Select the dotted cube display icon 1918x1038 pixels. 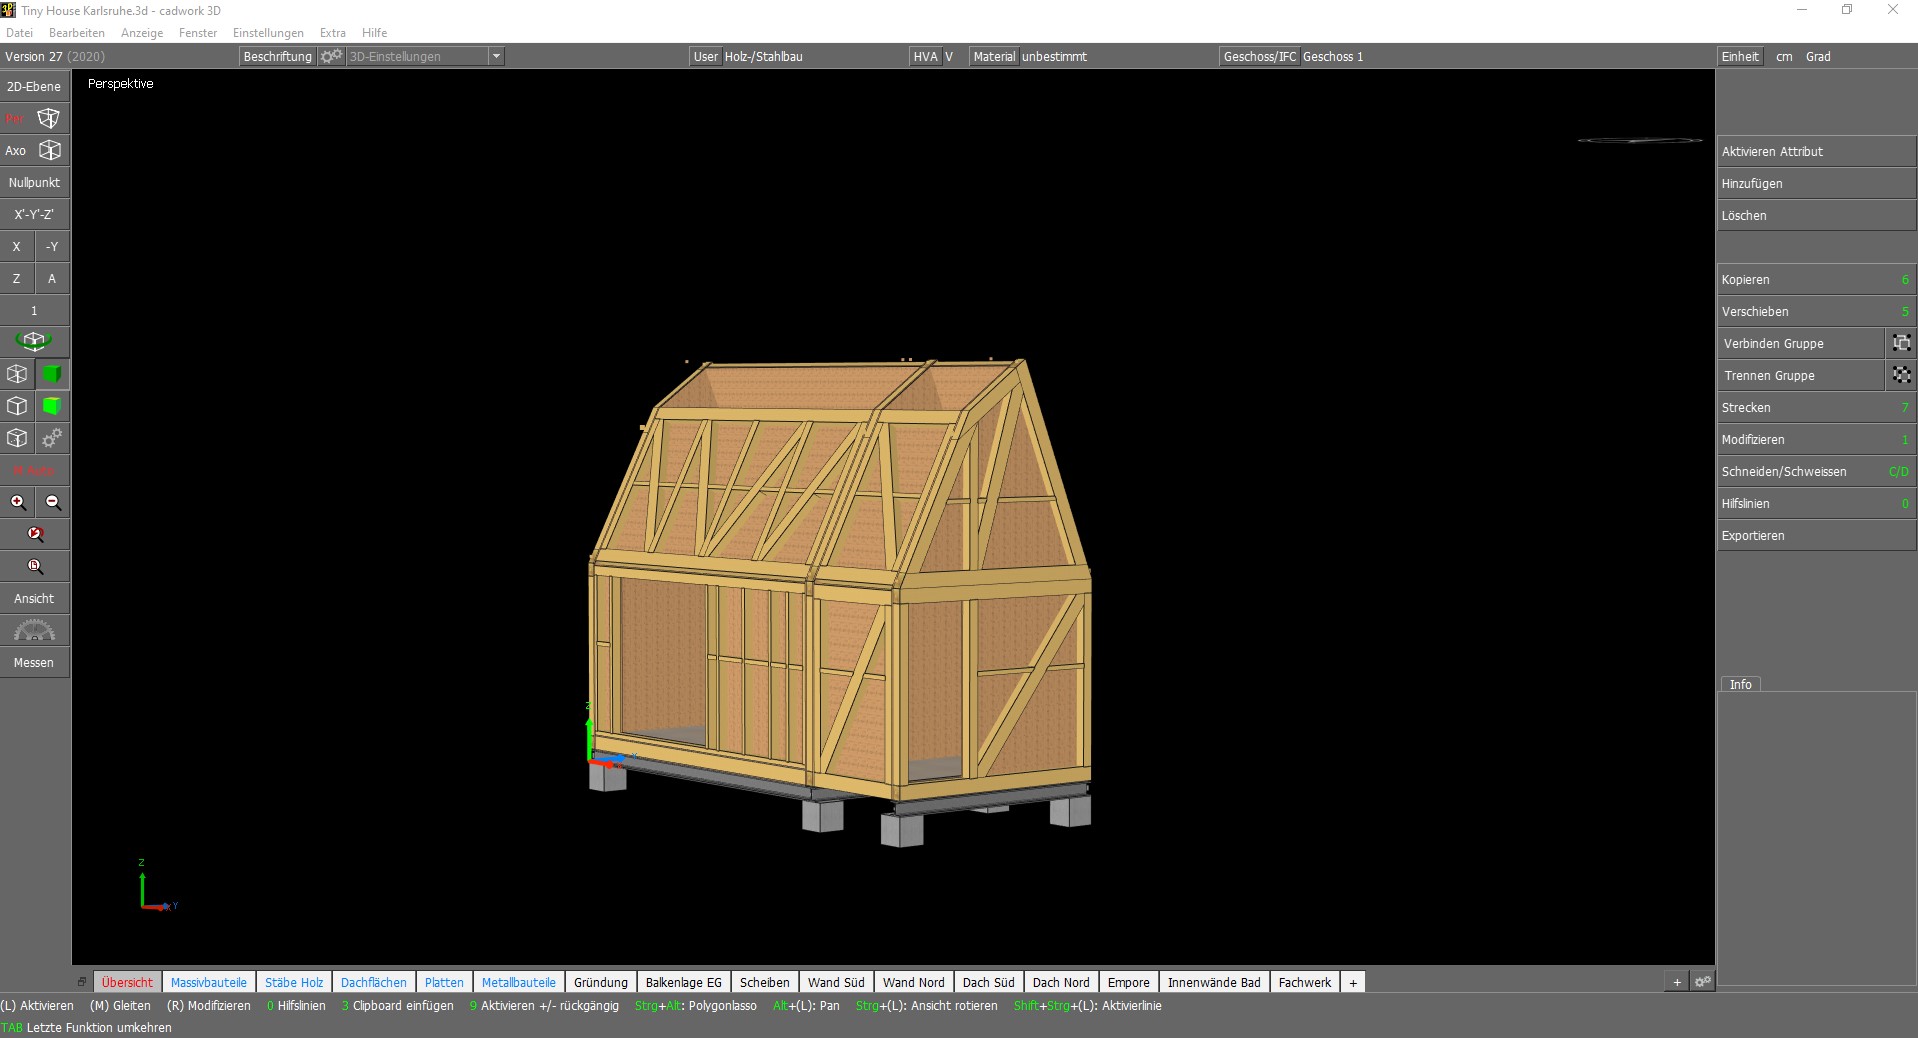coord(17,438)
